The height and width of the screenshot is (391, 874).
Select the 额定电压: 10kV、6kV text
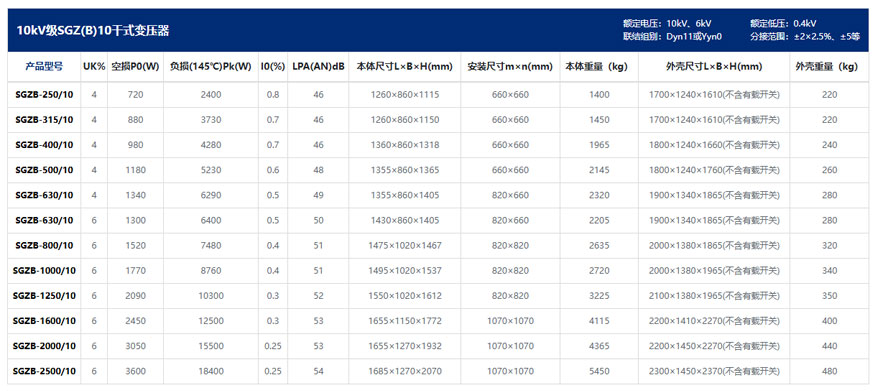(667, 24)
